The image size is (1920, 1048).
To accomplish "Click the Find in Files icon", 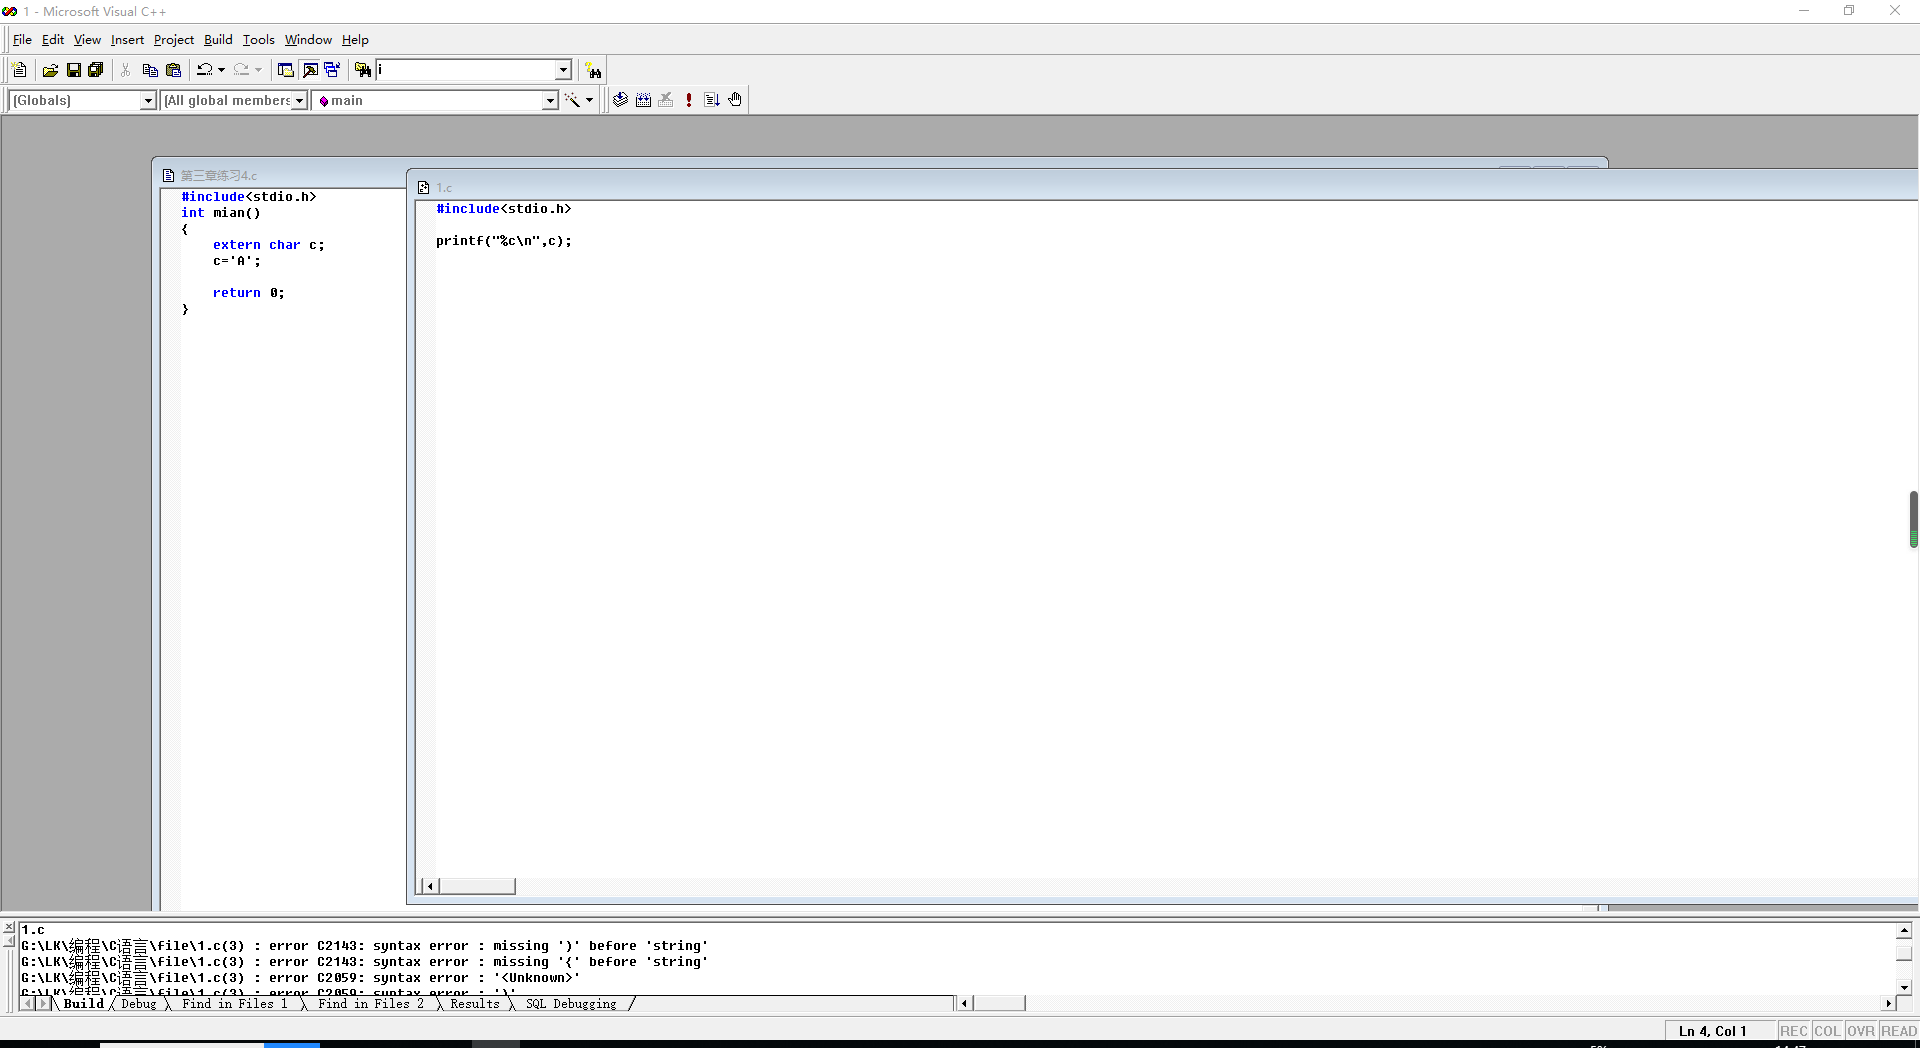I will tap(363, 70).
